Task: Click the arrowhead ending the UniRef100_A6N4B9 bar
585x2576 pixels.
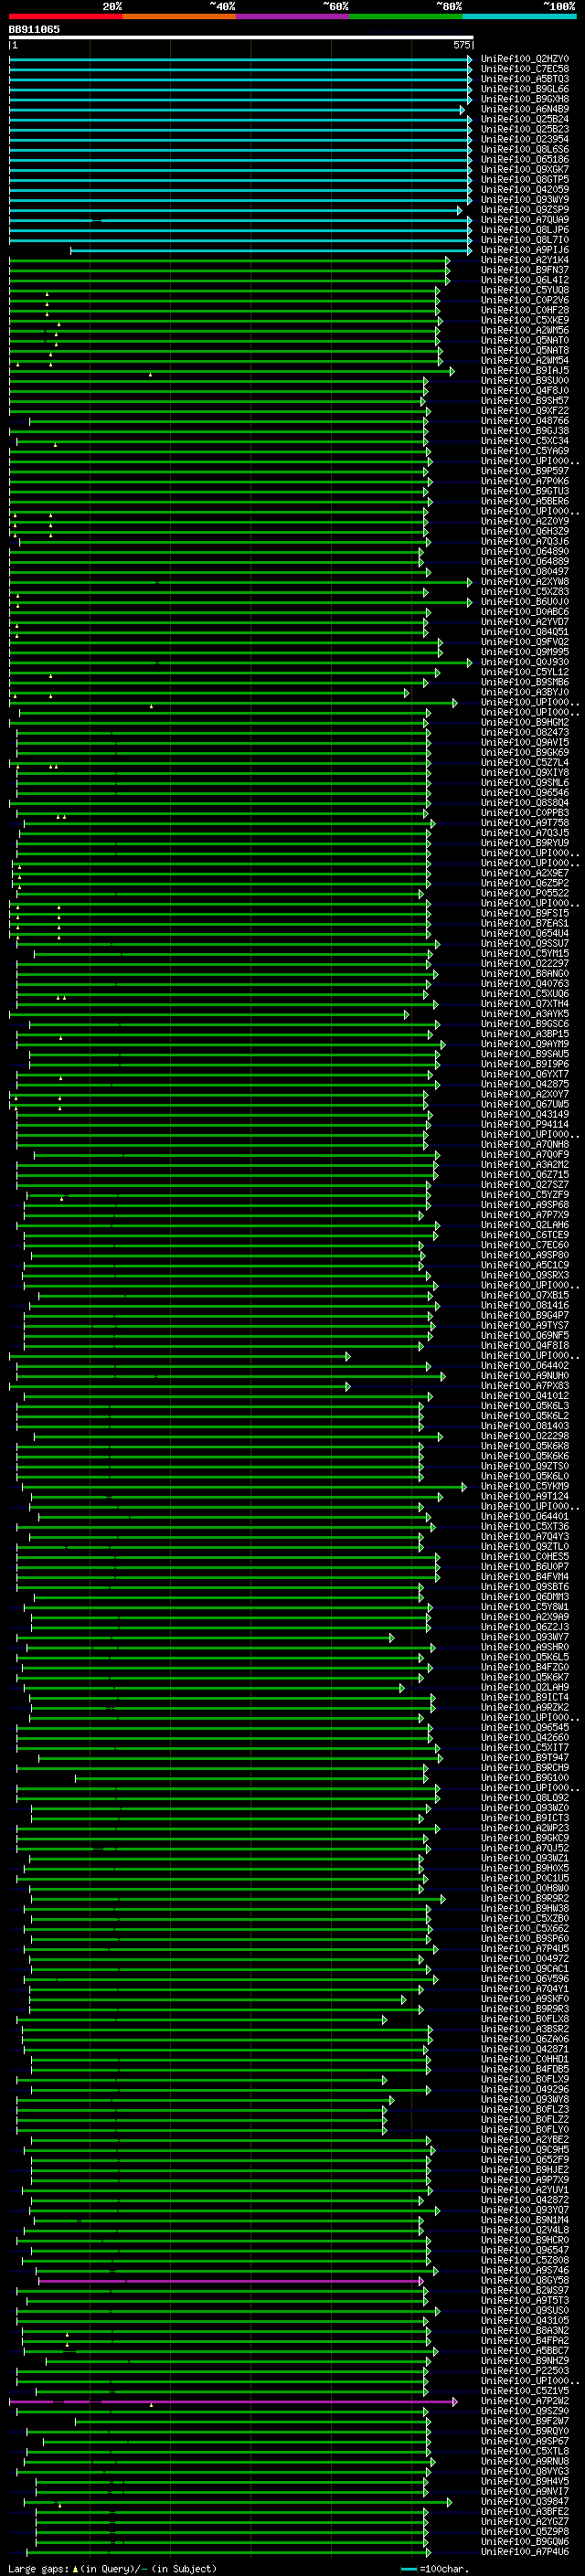Action: point(462,109)
